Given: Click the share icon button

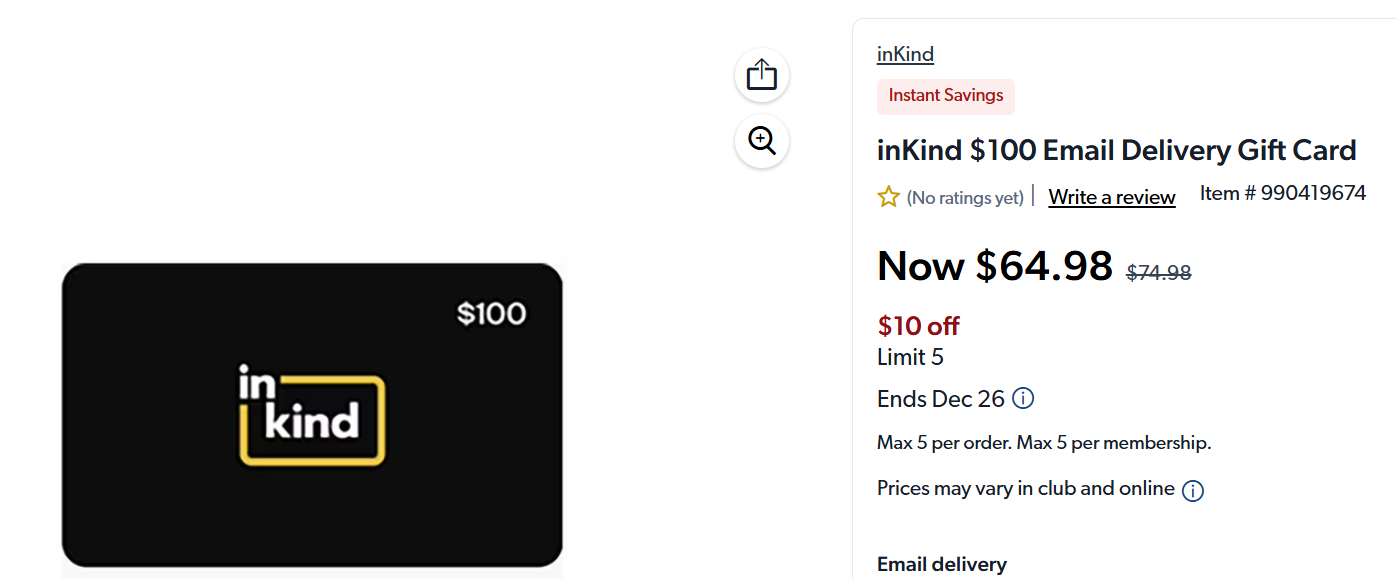Looking at the screenshot, I should 762,75.
